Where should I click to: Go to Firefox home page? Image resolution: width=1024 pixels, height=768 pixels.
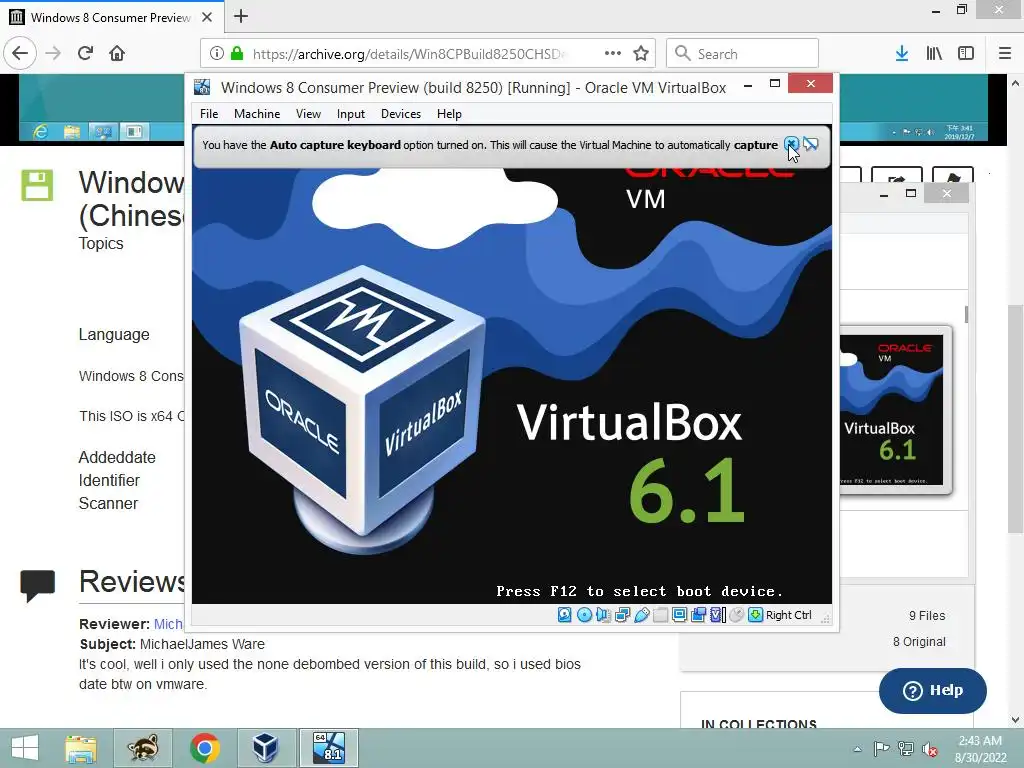coord(117,53)
